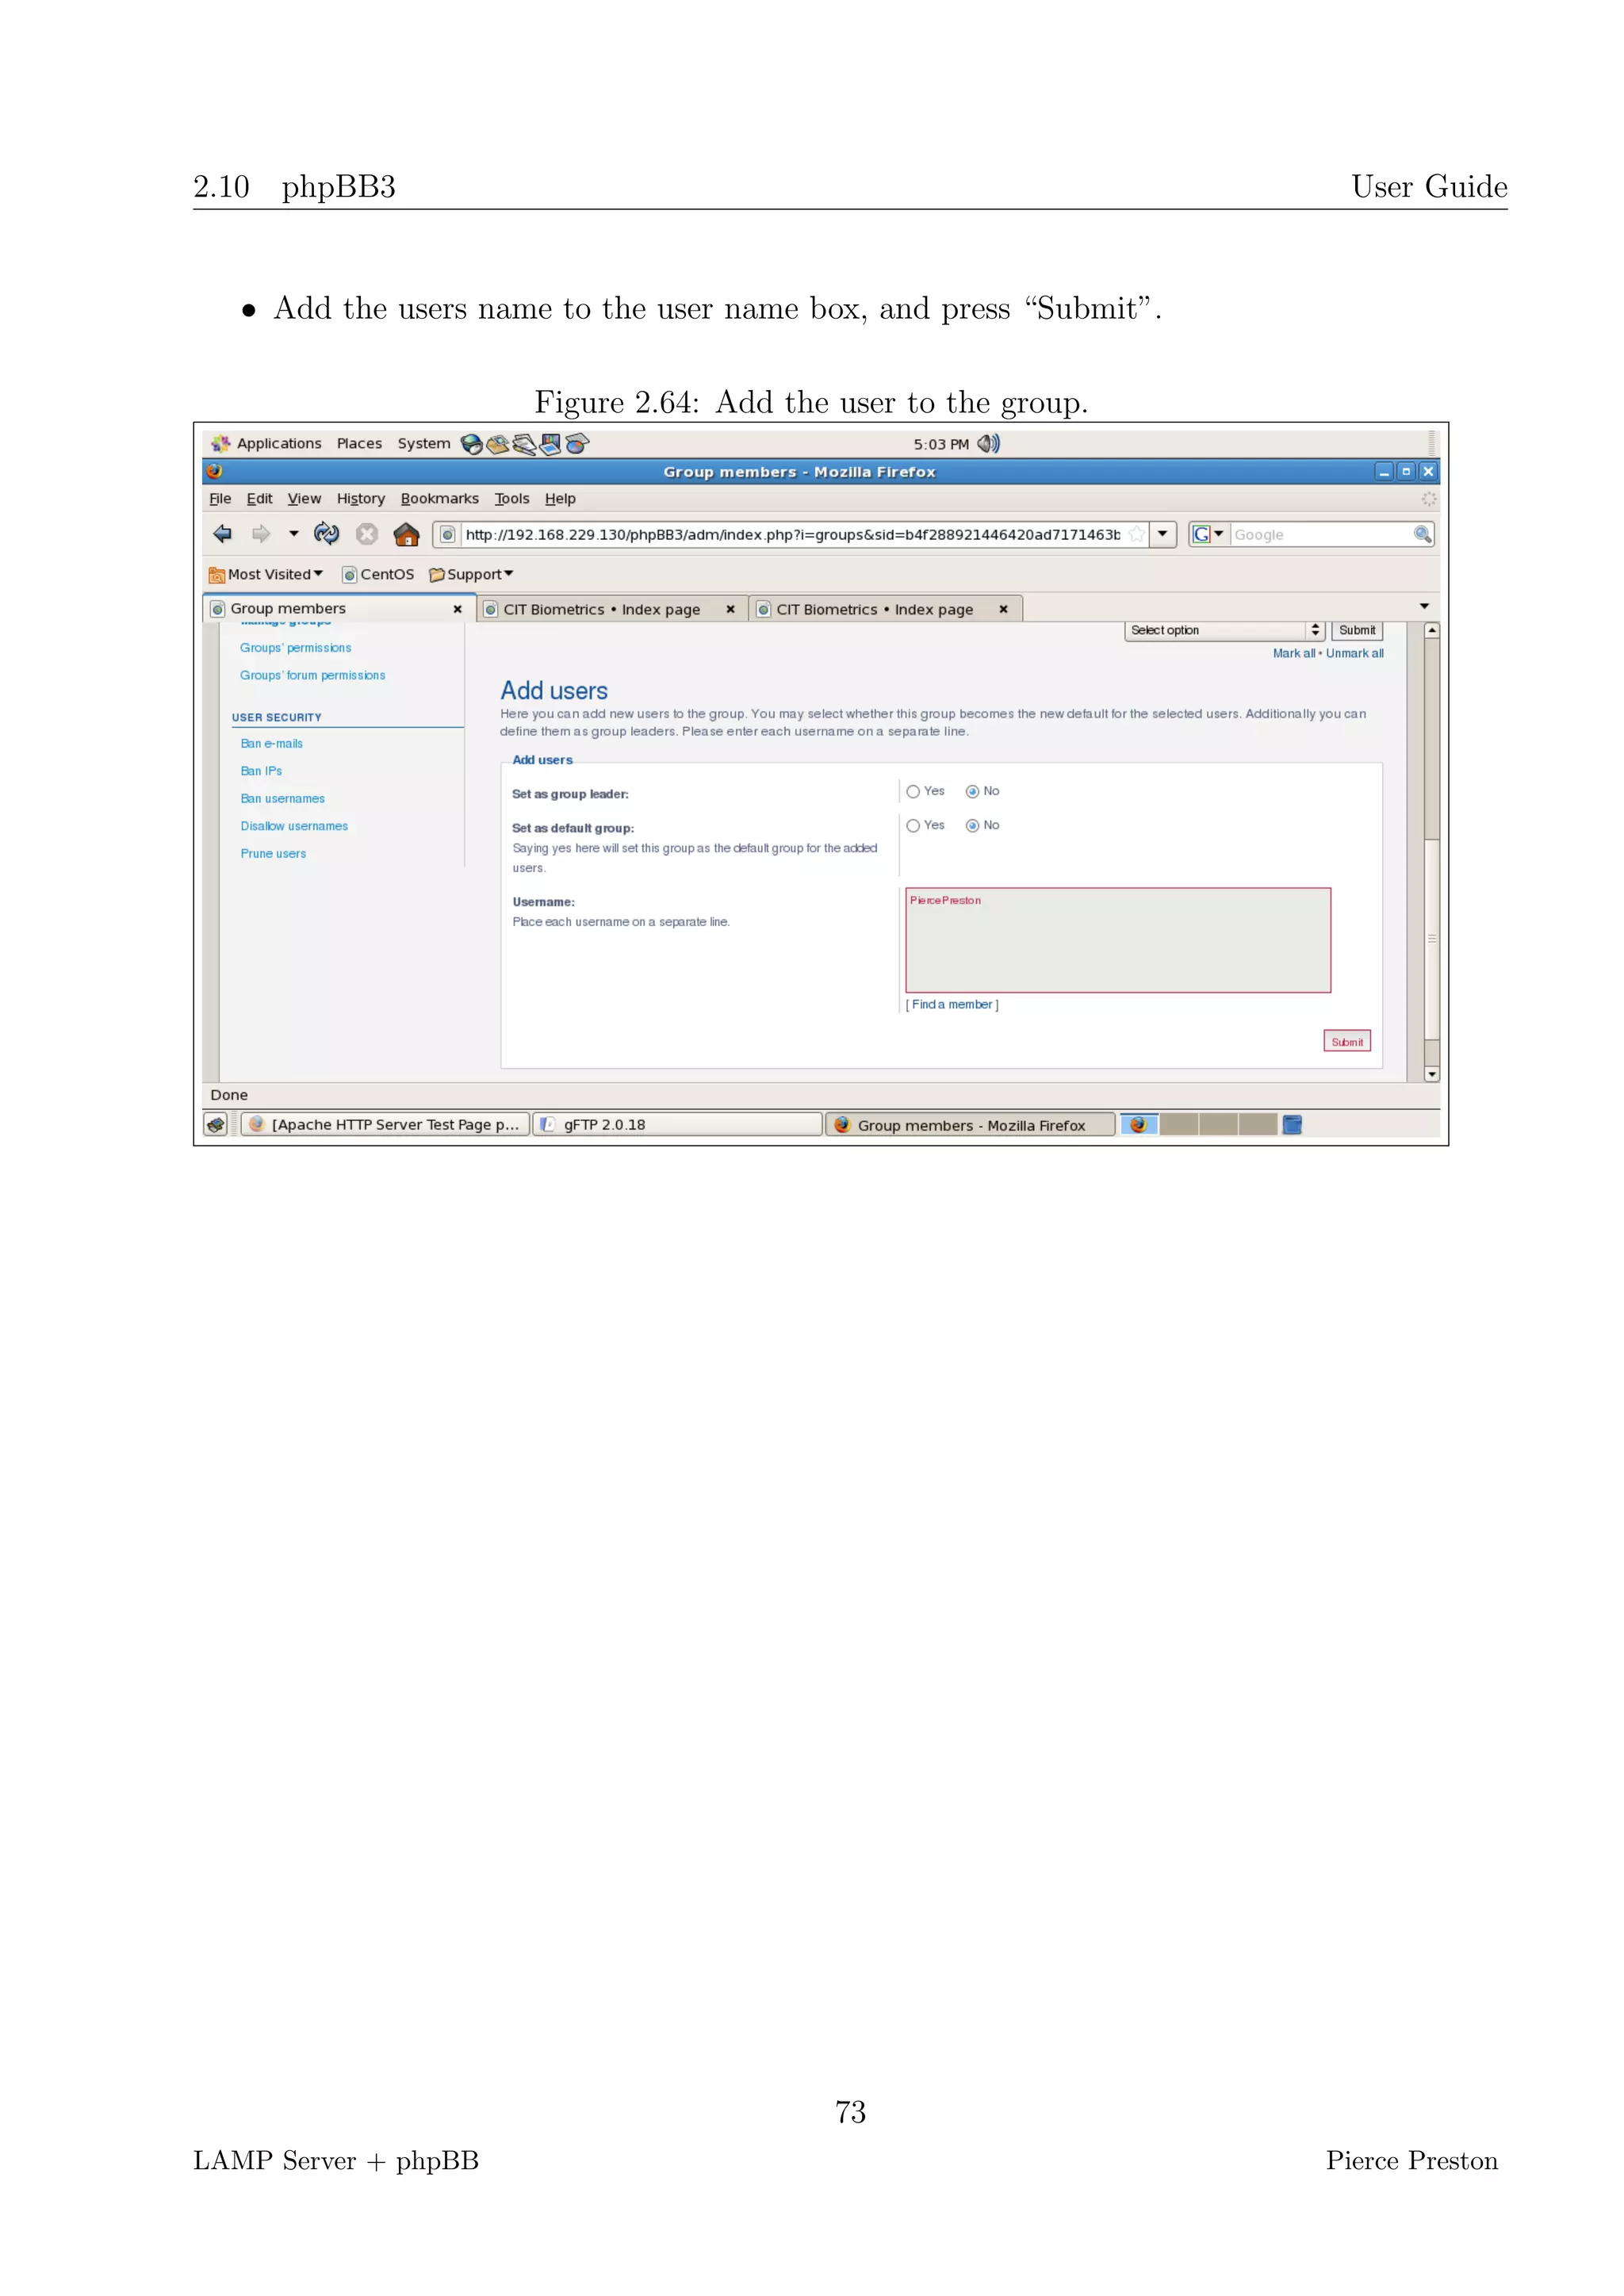
Task: Open the web browser launcher in the top panel
Action: pos(471,444)
